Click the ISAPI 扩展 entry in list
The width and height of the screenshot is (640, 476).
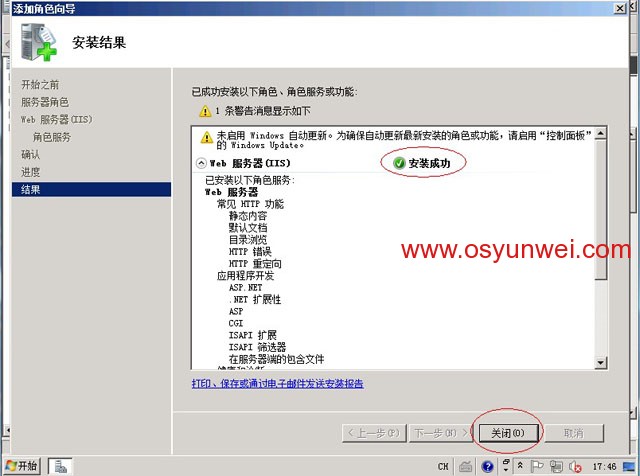(x=253, y=335)
